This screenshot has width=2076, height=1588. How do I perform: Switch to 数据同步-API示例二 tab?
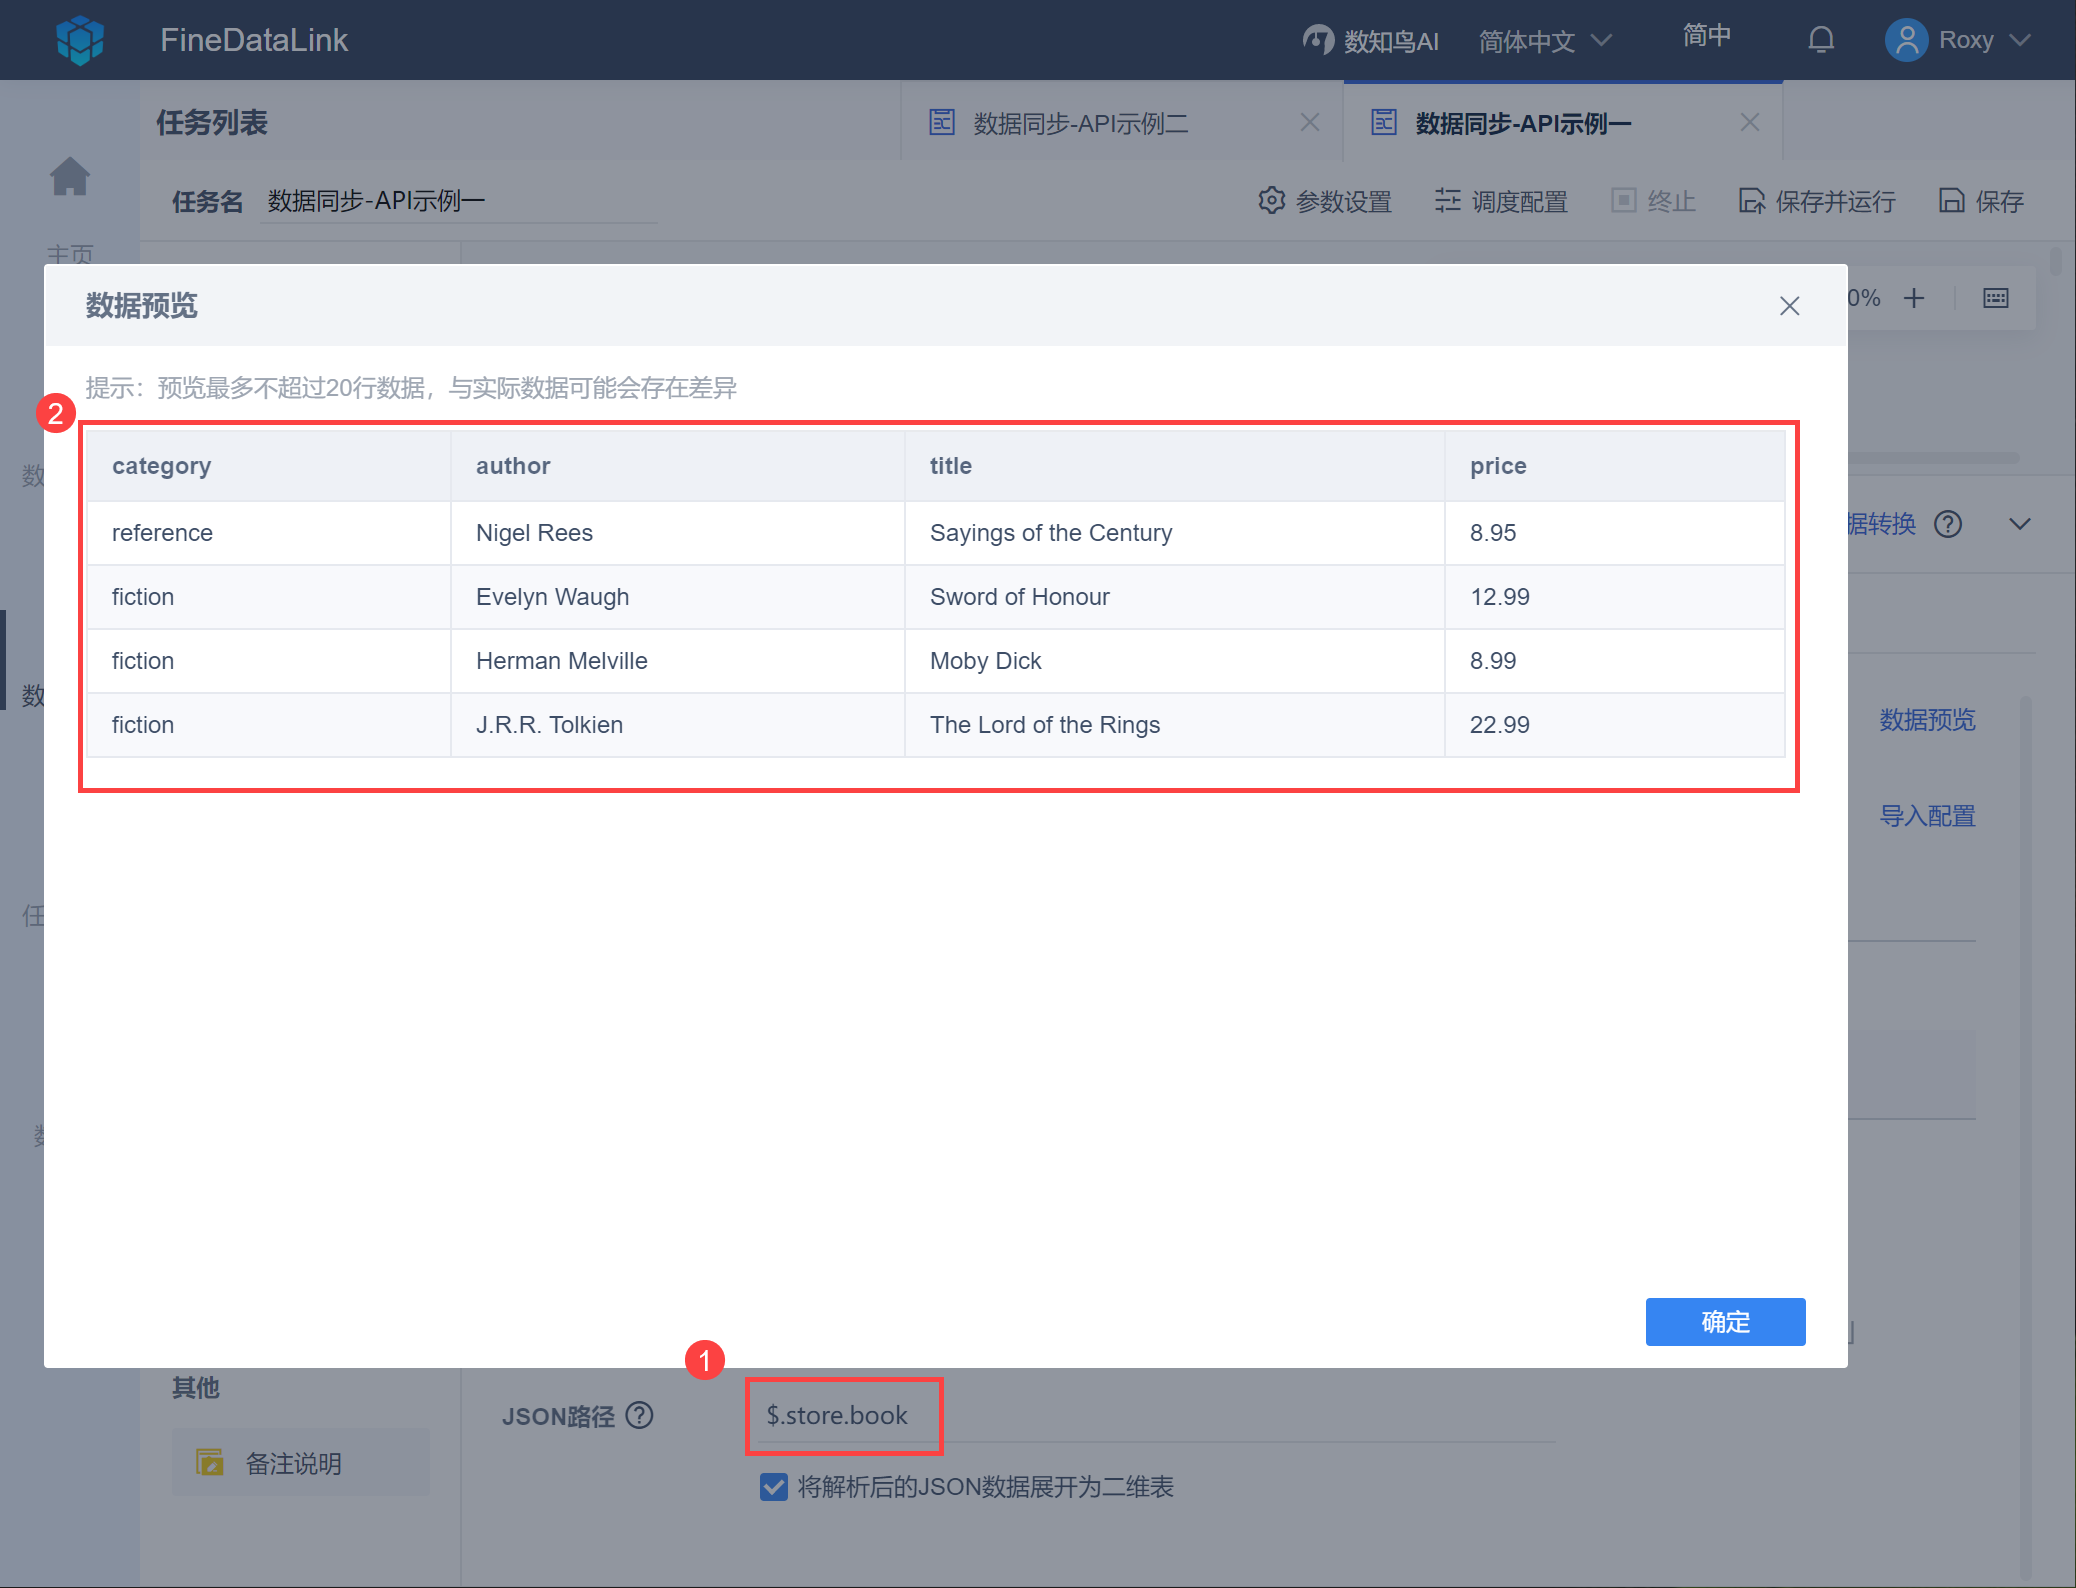pos(1080,123)
